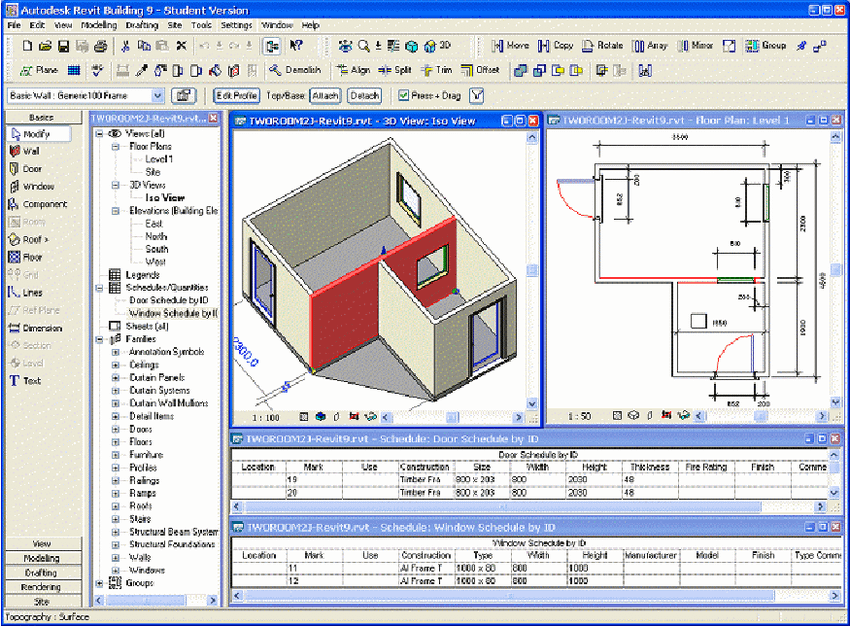
Task: Open the Modelling menu
Action: pyautogui.click(x=99, y=25)
